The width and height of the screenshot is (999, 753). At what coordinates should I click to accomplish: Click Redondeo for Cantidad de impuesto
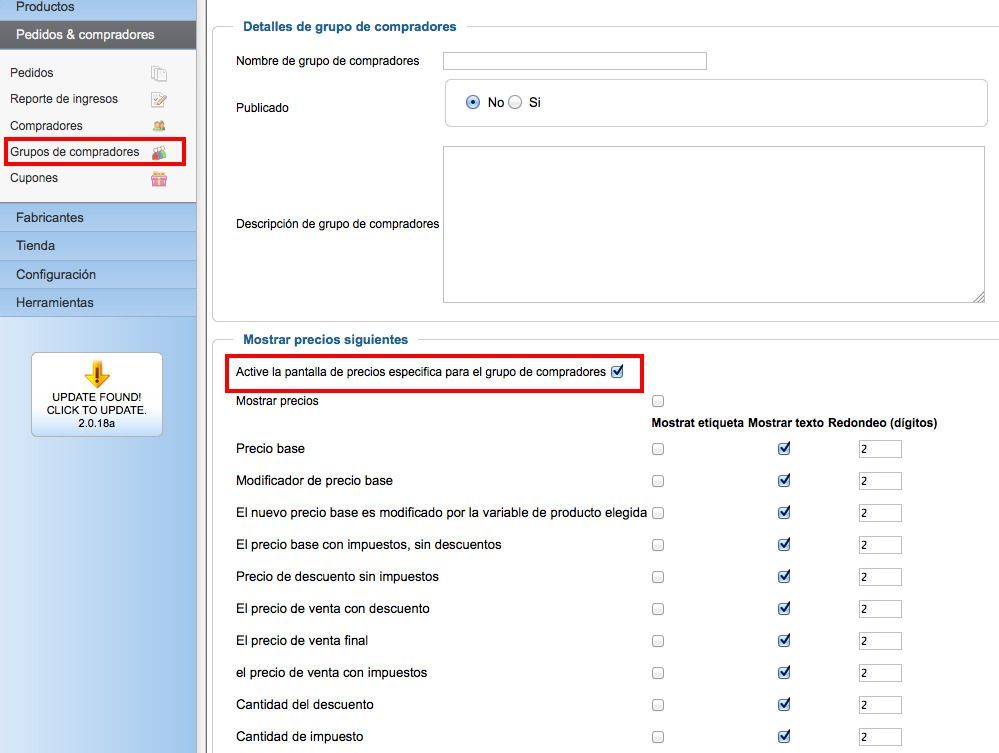pyautogui.click(x=880, y=737)
